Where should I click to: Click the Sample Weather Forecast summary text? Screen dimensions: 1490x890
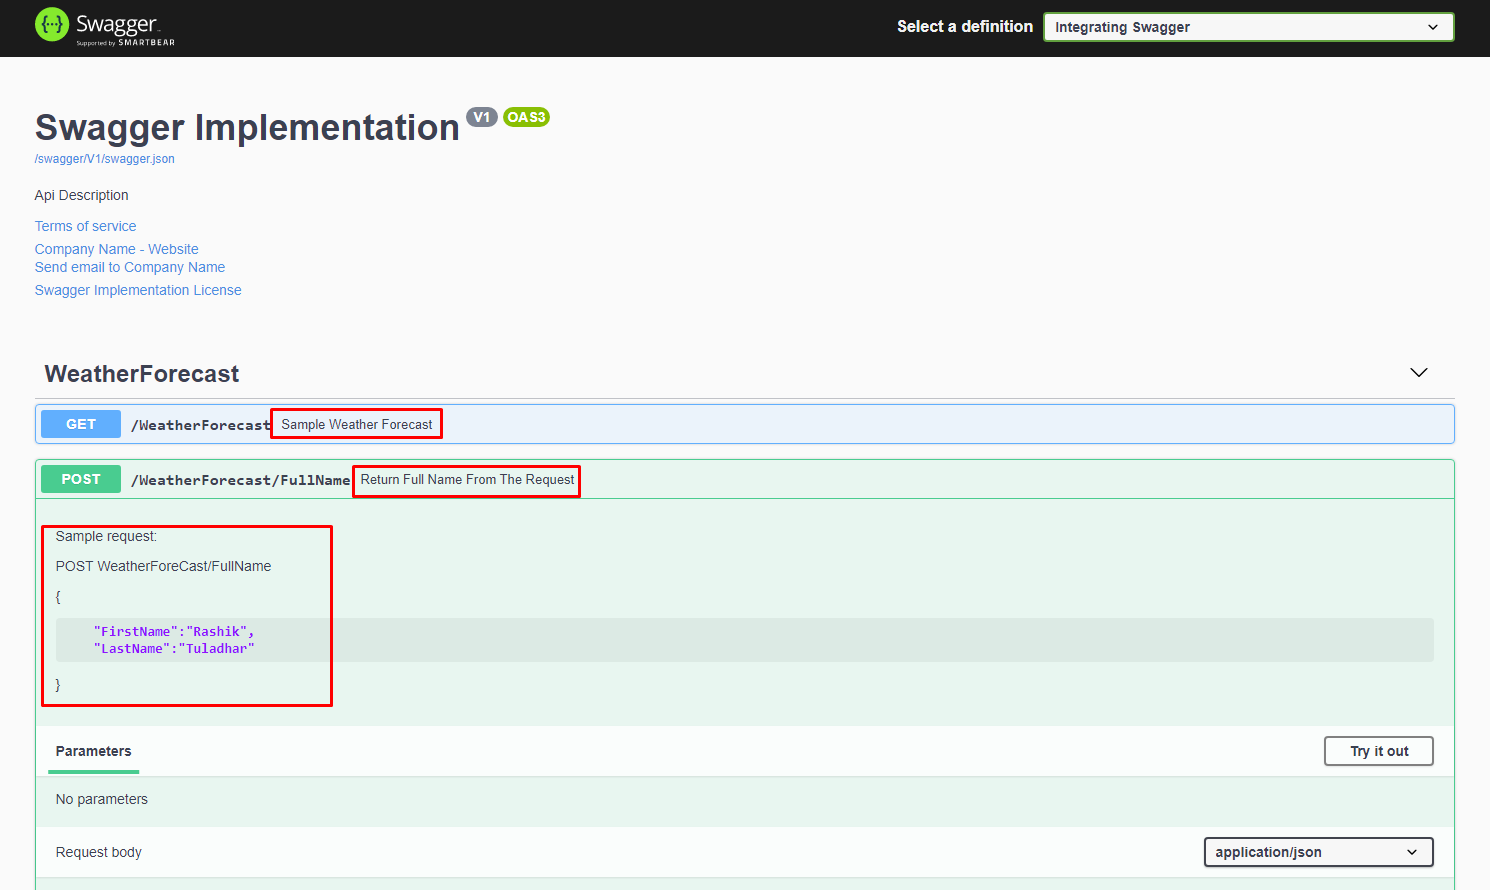[x=357, y=424]
